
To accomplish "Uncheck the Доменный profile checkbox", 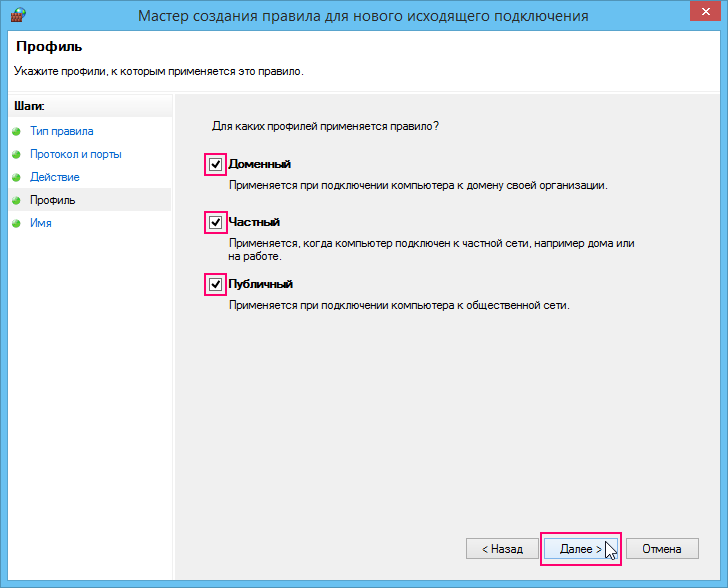I will (215, 164).
